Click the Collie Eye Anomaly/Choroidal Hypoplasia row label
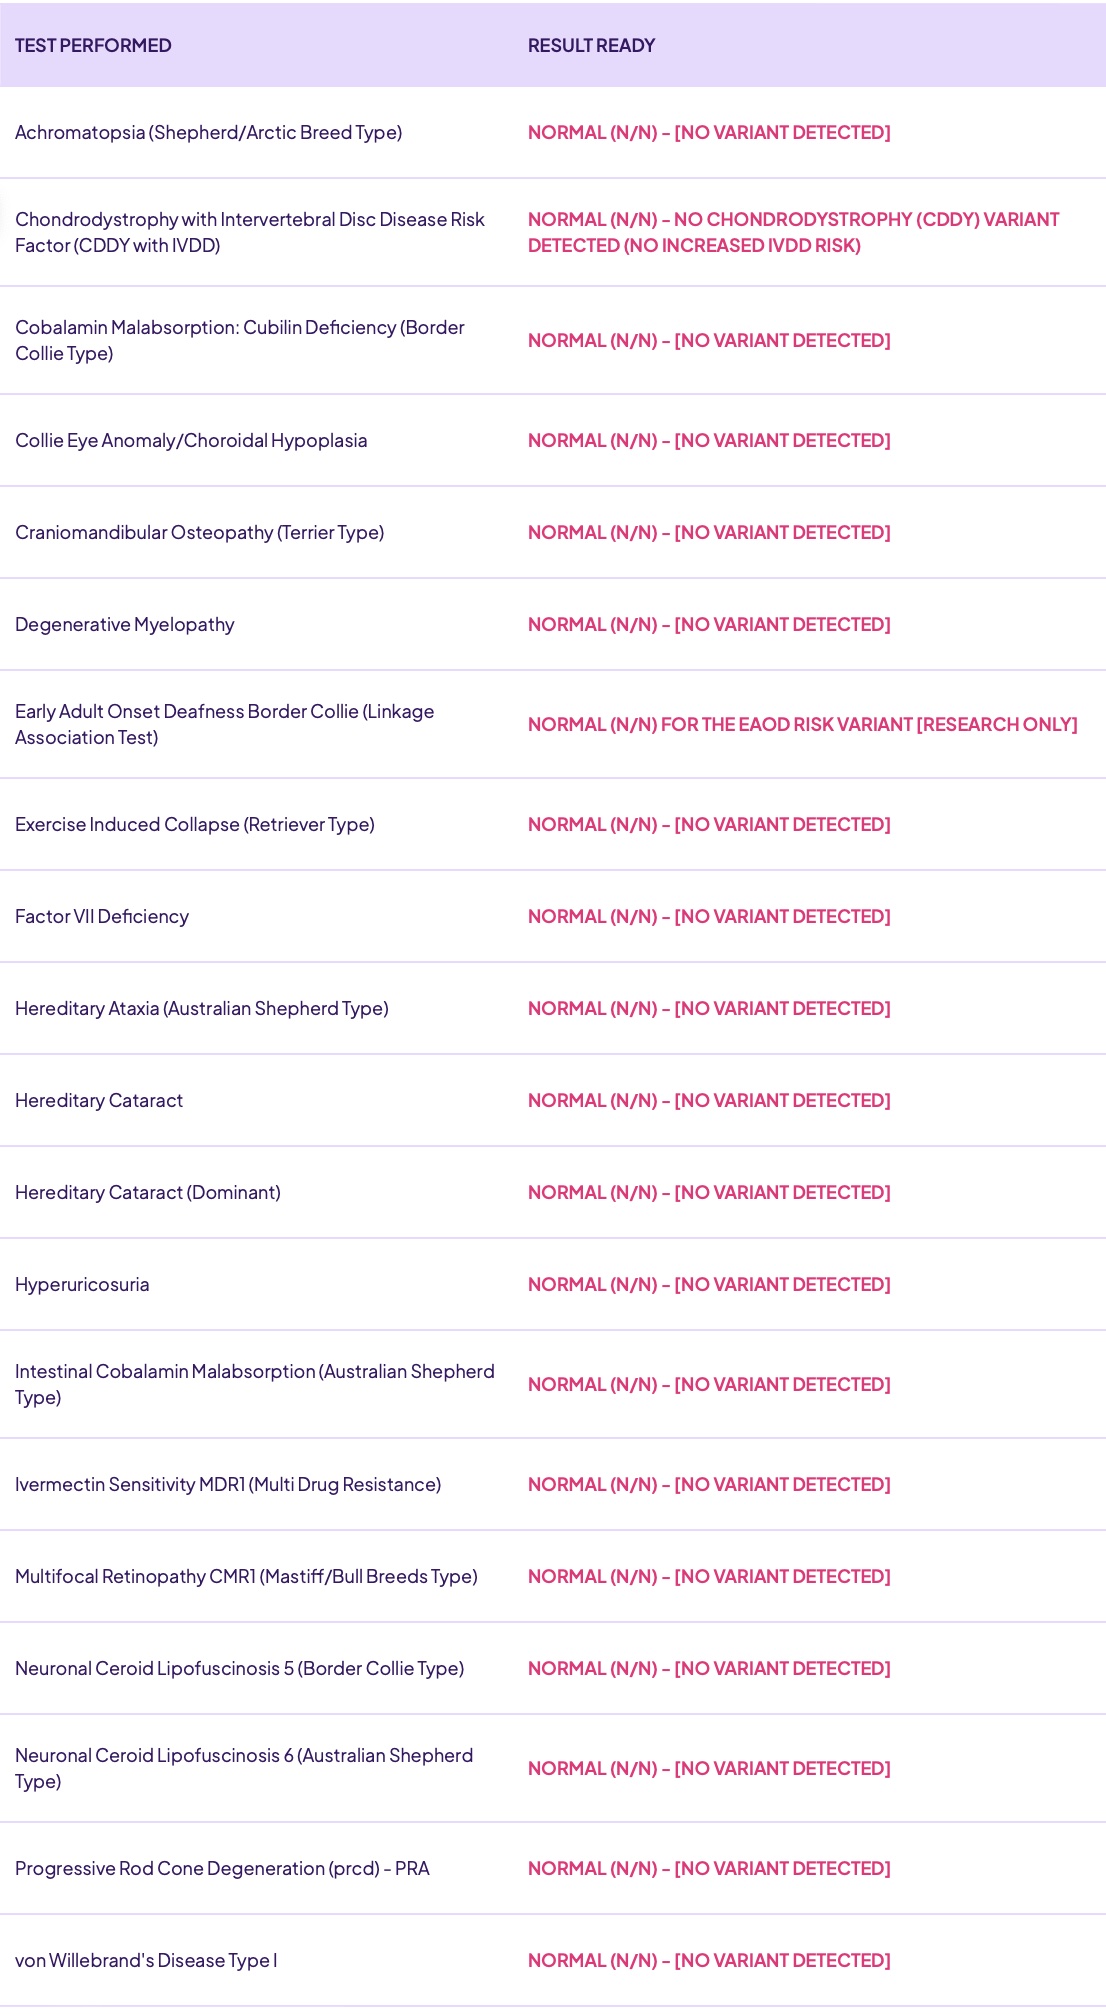This screenshot has height=2014, width=1106. pyautogui.click(x=191, y=441)
